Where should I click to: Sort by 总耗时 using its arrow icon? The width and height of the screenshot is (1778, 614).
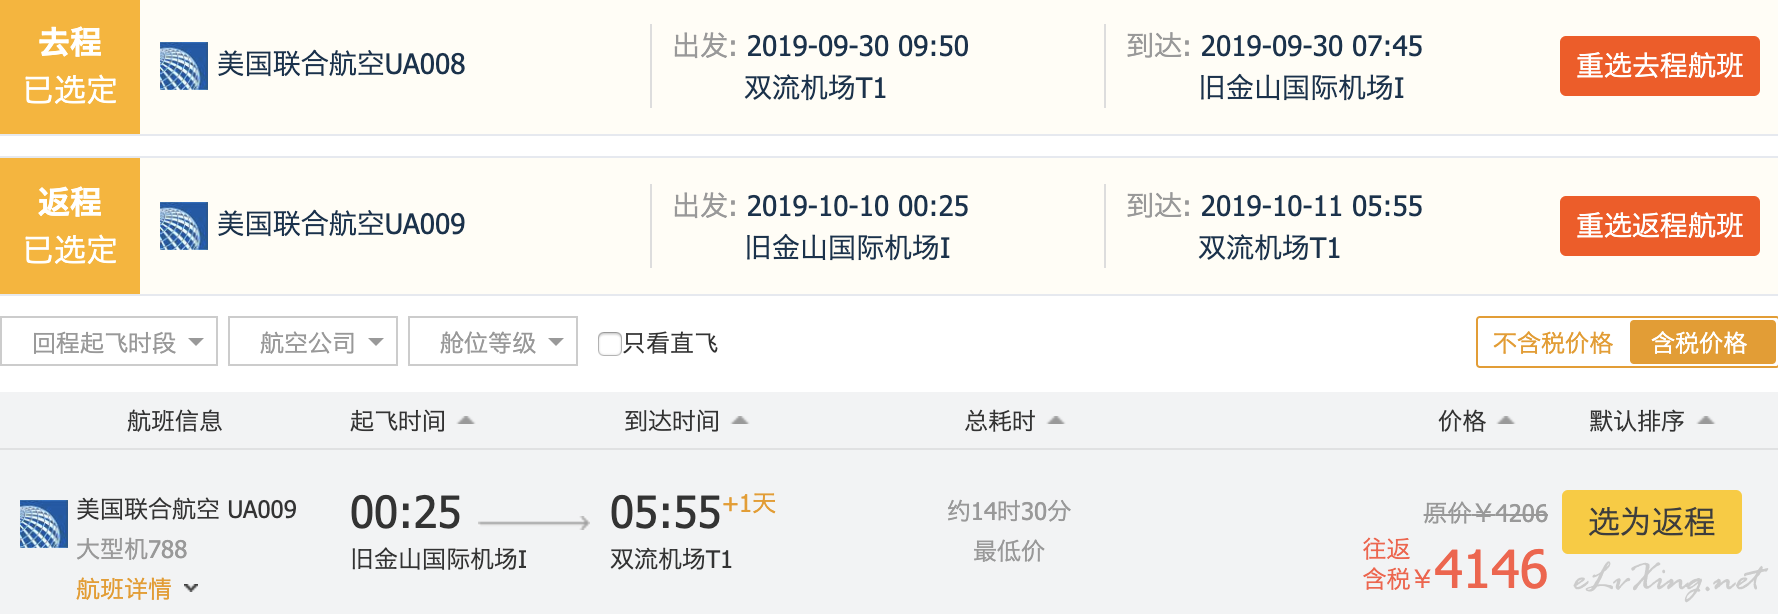coord(1056,421)
